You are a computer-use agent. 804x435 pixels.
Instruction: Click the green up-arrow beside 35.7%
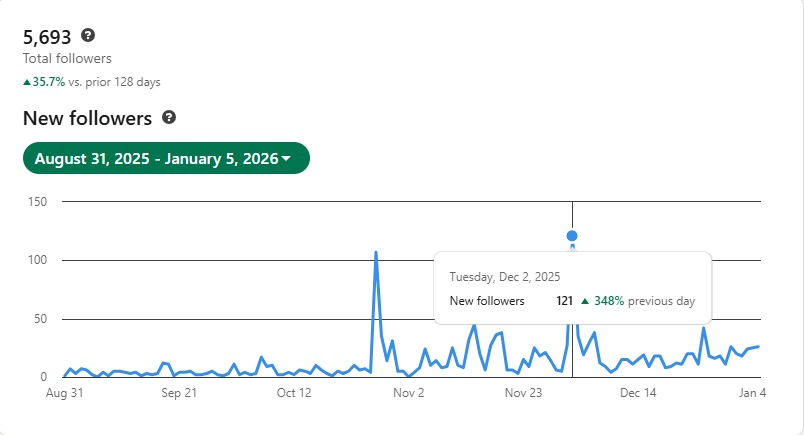click(x=27, y=82)
